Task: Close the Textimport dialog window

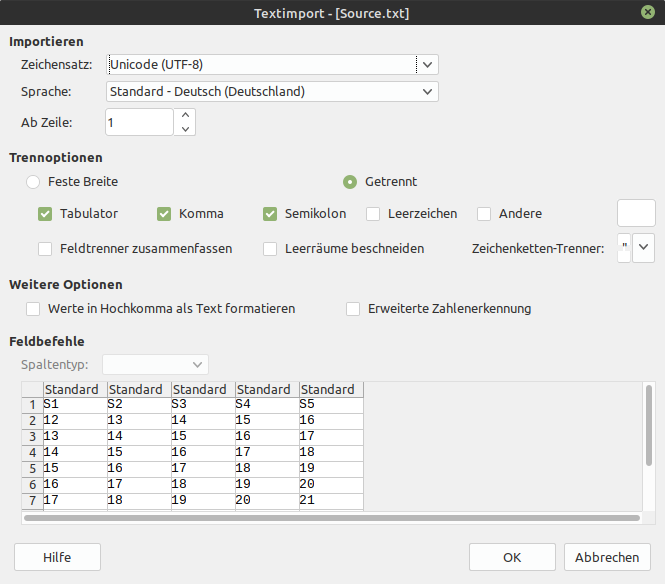Action: click(x=648, y=12)
